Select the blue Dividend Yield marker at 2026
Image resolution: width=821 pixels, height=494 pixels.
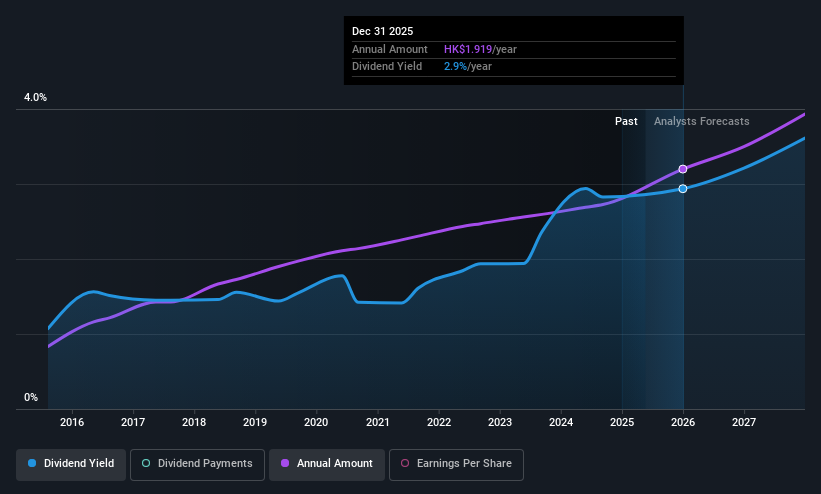683,189
